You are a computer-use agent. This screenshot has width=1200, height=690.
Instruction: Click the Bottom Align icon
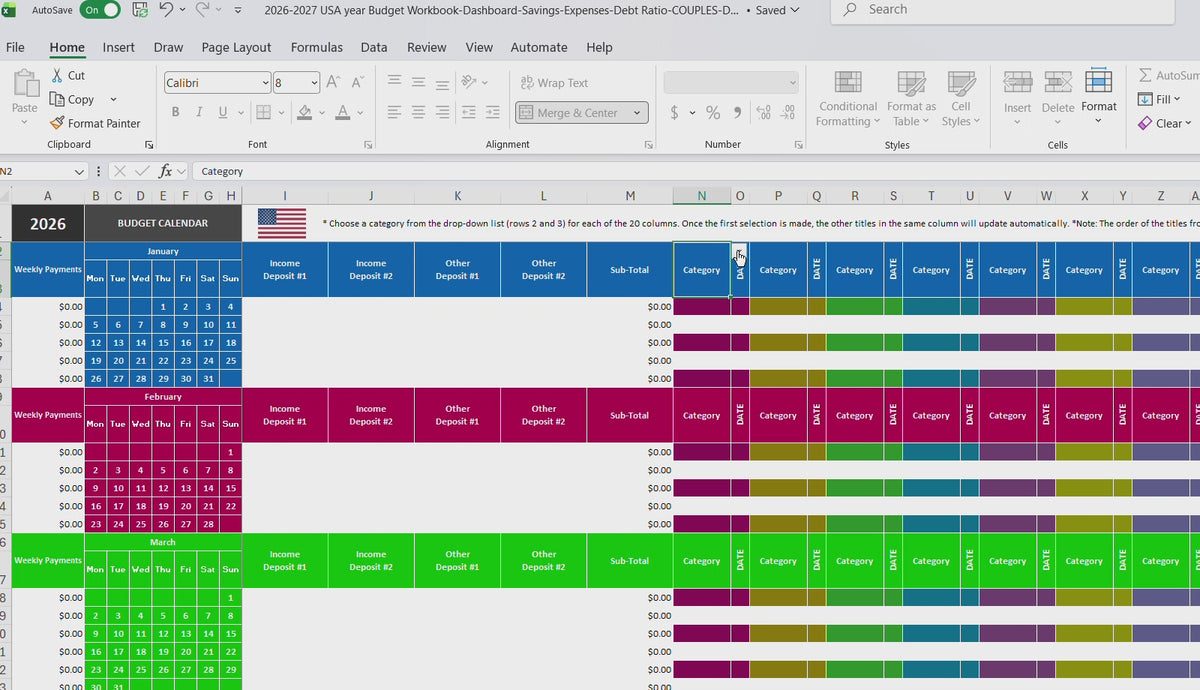[x=443, y=83]
